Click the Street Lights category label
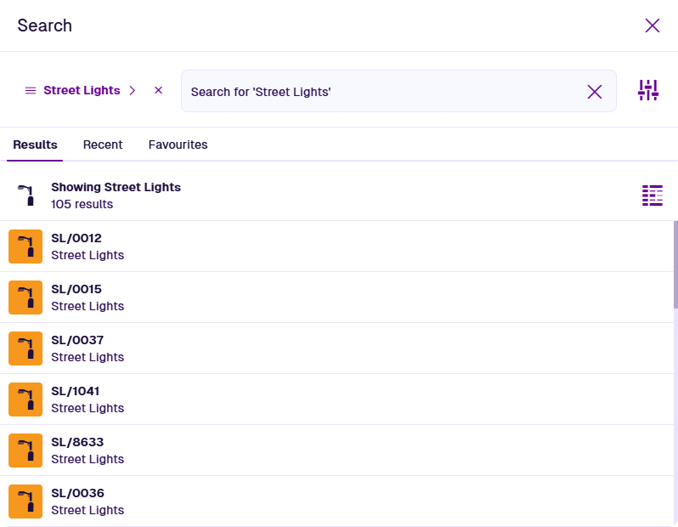Viewport: 678px width, 527px height. tap(82, 90)
